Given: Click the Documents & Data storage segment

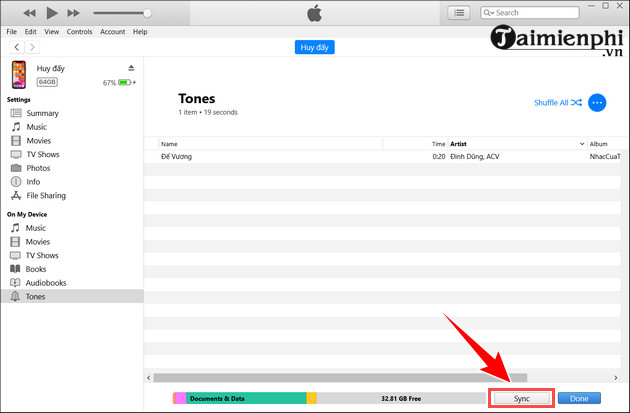Looking at the screenshot, I should (x=246, y=399).
